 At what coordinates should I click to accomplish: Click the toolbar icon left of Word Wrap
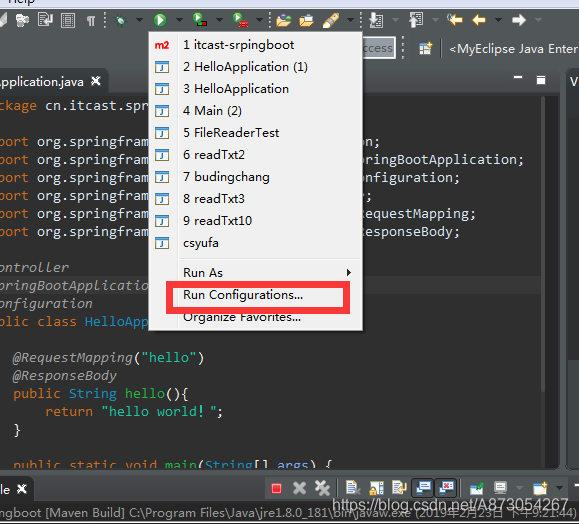22,20
